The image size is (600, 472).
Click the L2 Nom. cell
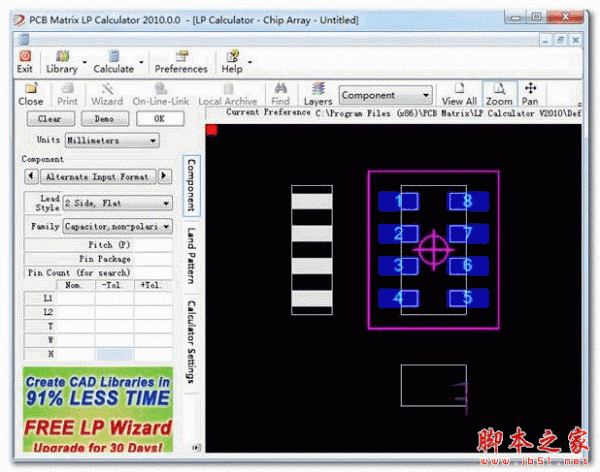75,312
